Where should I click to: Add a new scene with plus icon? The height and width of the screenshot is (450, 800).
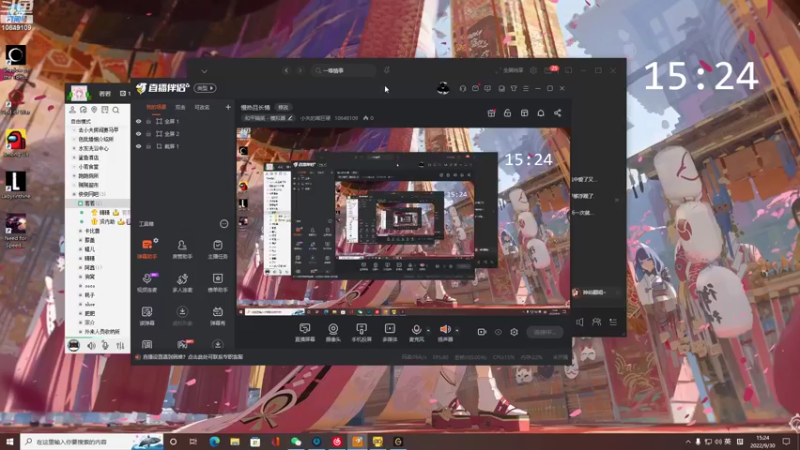point(228,107)
